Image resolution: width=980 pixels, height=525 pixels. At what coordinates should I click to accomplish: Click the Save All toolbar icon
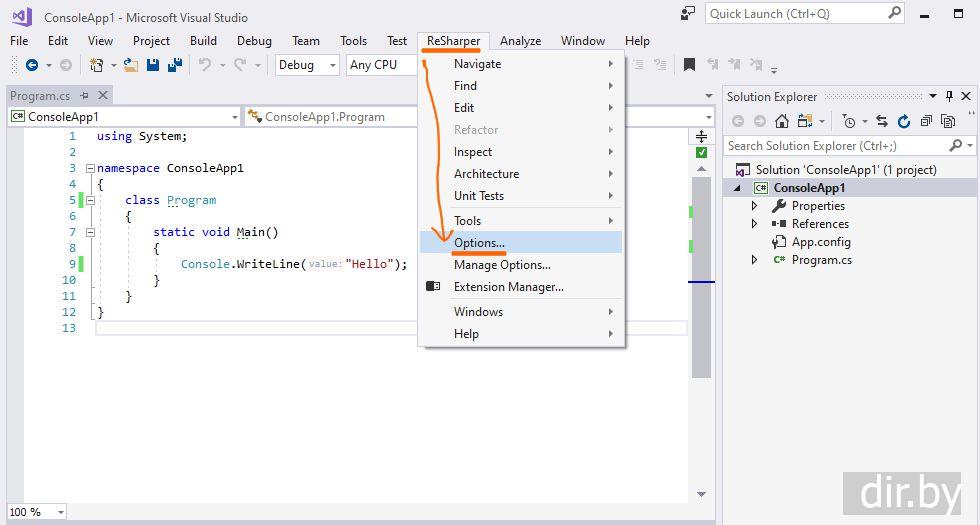click(174, 65)
